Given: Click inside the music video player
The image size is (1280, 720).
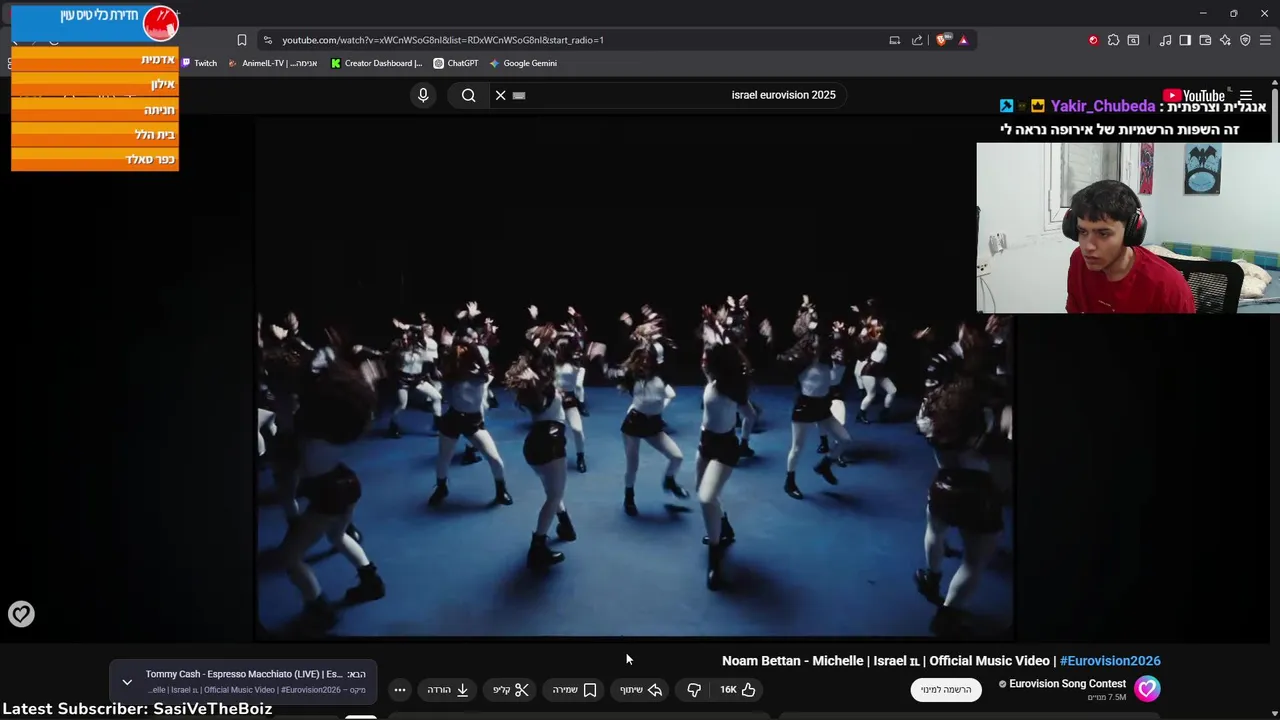Looking at the screenshot, I should 635,378.
